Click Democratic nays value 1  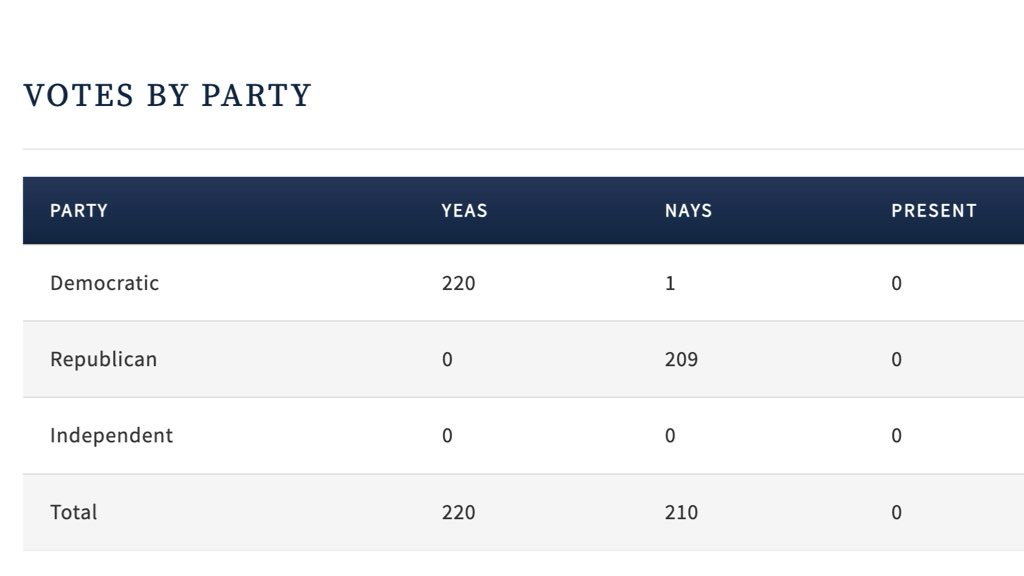tap(670, 283)
